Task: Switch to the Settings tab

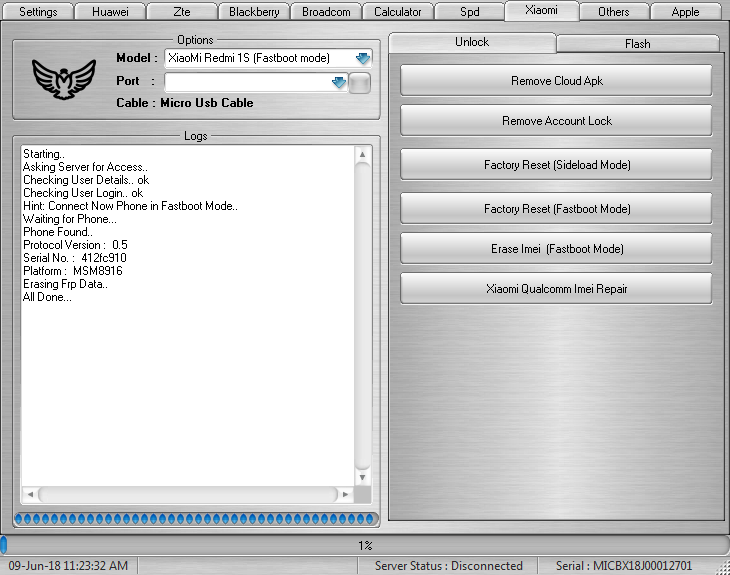Action: point(38,12)
